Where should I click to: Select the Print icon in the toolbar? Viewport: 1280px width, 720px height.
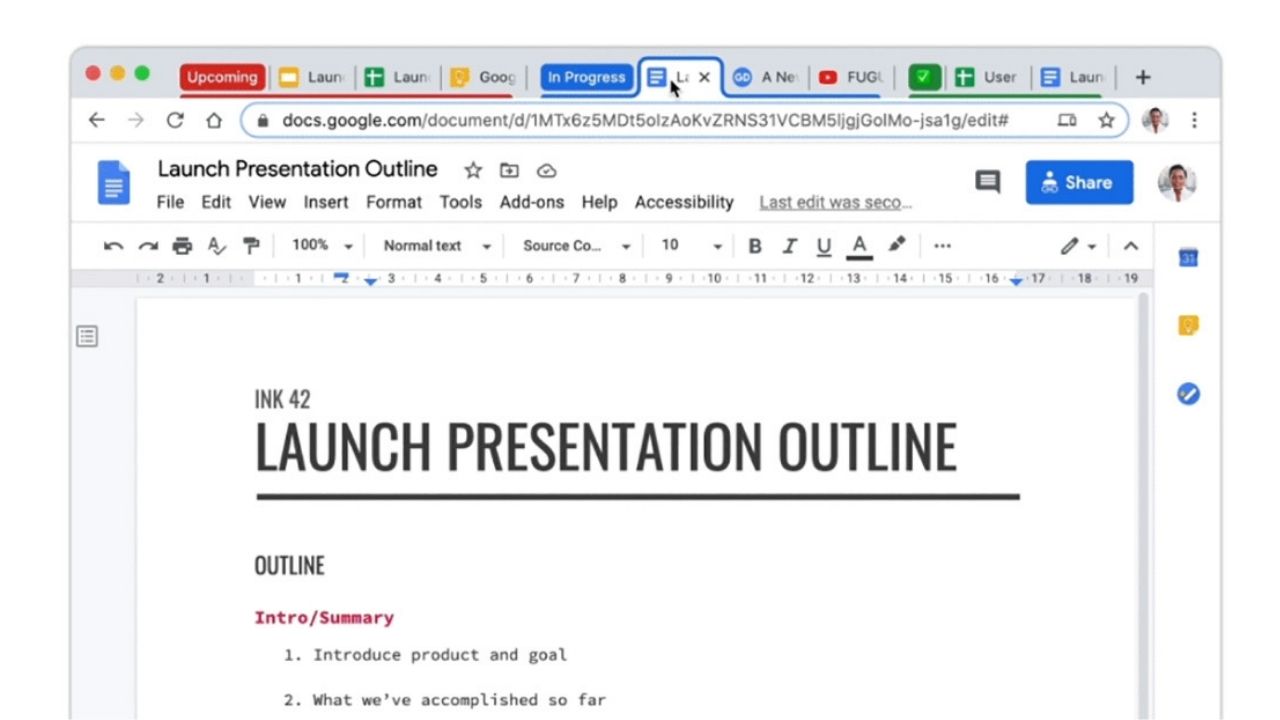coord(181,245)
